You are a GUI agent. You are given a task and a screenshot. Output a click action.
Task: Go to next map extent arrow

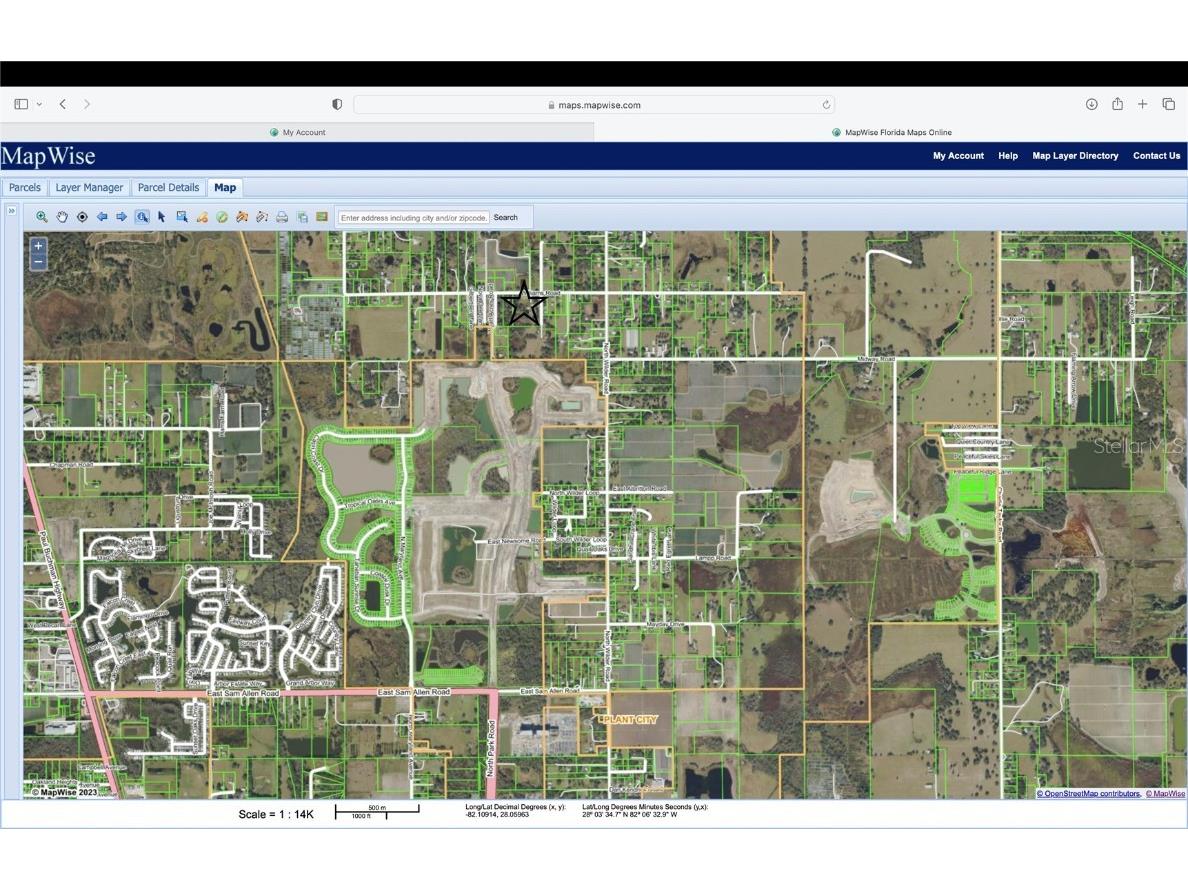[x=121, y=217]
